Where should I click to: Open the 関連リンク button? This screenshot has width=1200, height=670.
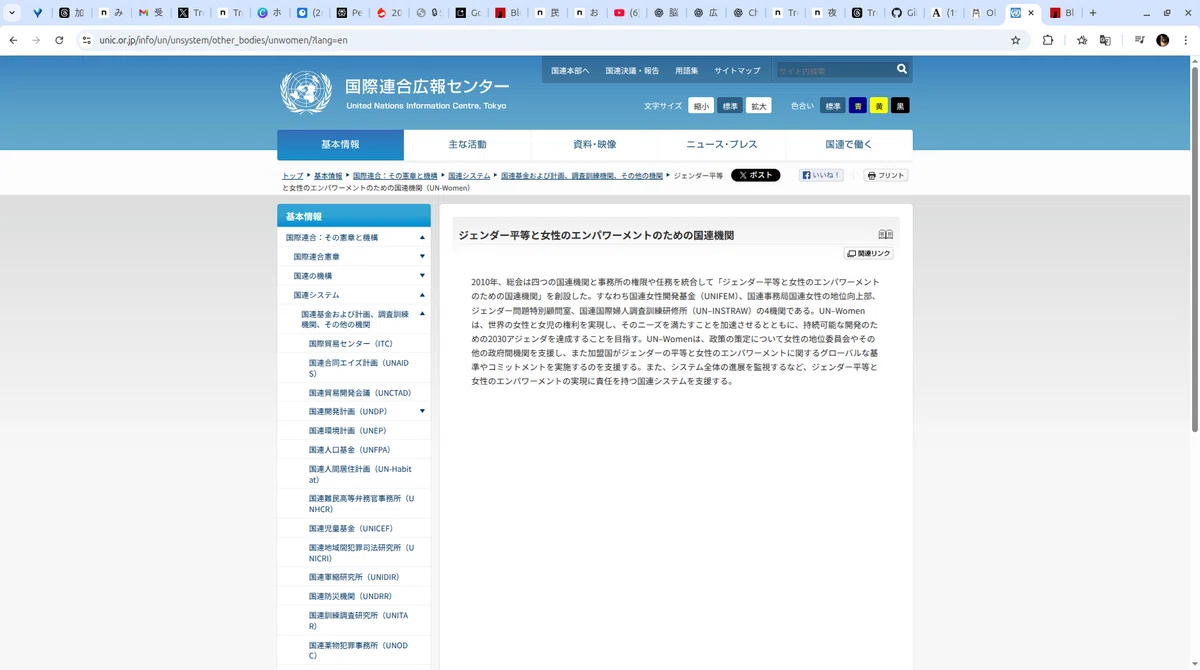[868, 254]
